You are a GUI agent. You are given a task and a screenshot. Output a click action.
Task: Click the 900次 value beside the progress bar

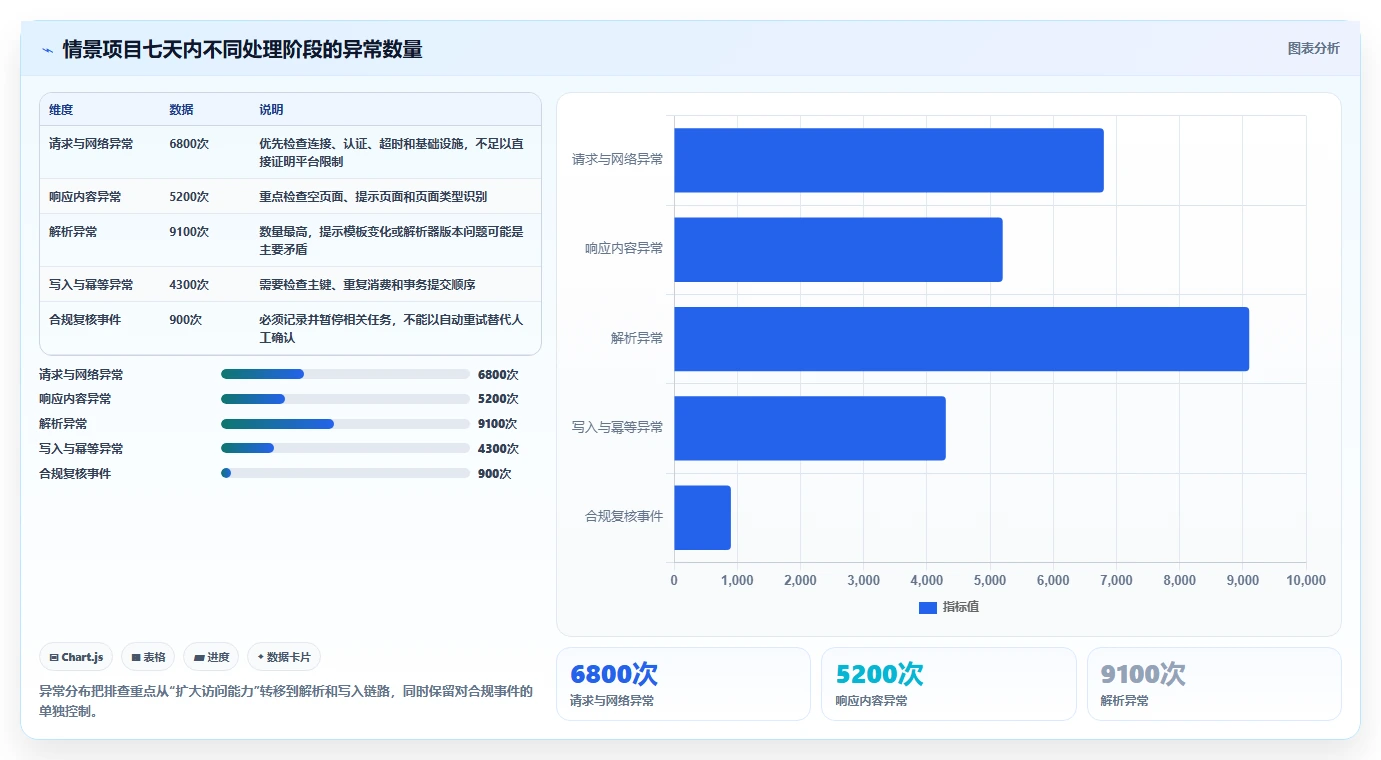(494, 474)
